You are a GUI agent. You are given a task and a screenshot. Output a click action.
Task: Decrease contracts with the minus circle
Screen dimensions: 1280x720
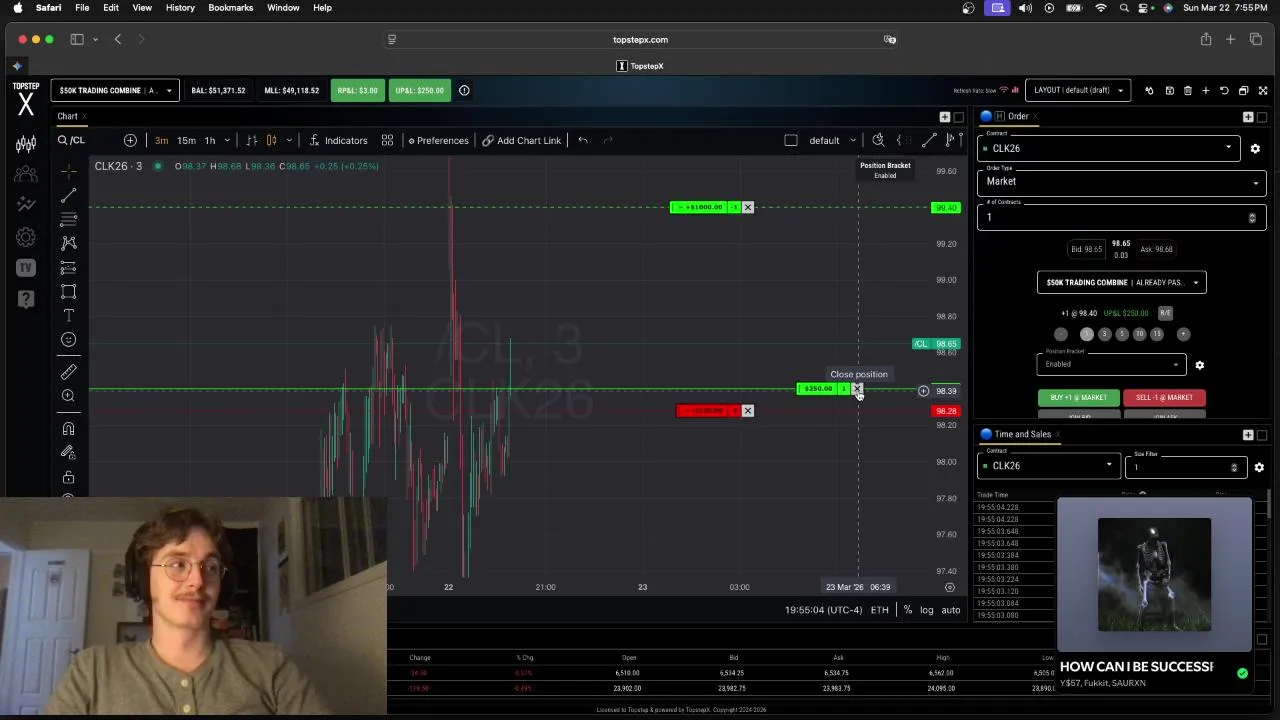1061,334
